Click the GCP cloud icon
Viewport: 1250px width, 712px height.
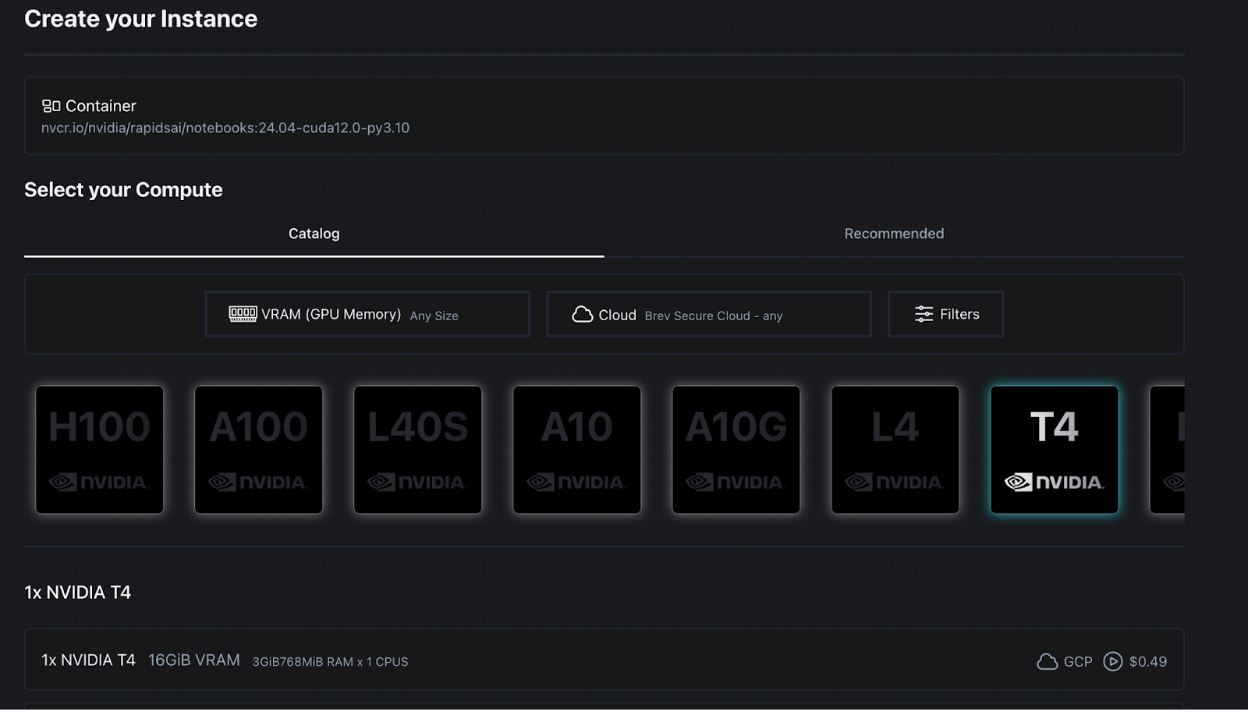coord(1047,662)
